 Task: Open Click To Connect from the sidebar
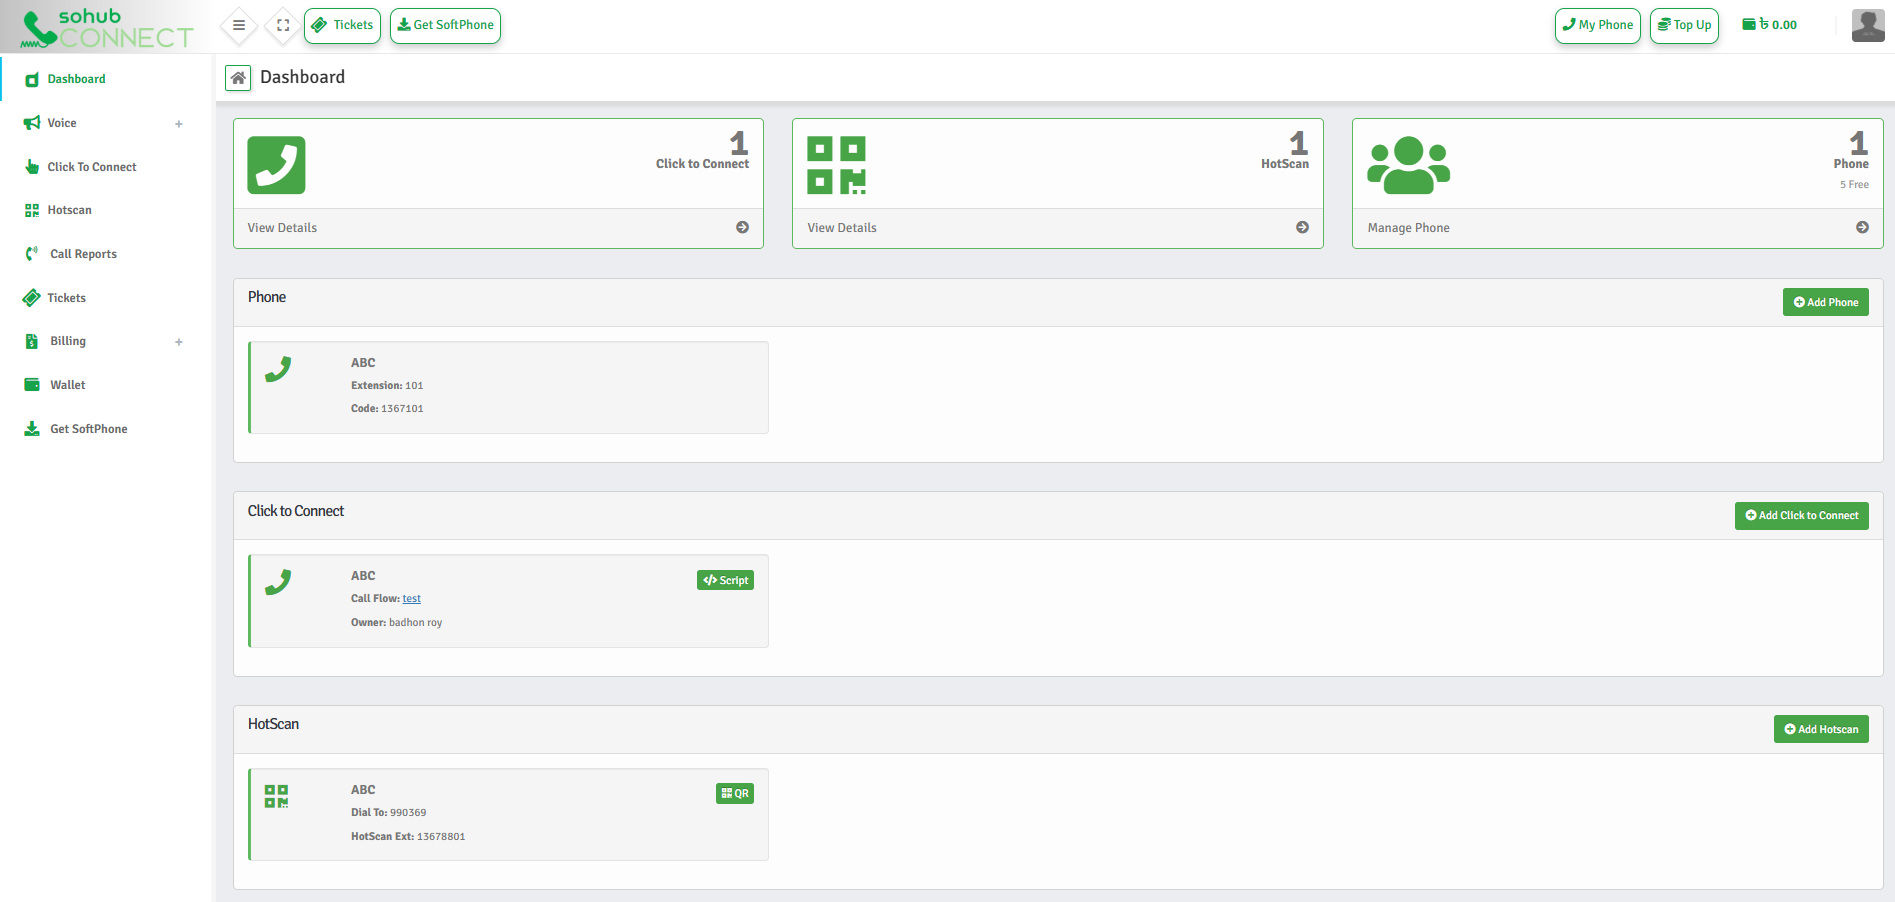(92, 167)
